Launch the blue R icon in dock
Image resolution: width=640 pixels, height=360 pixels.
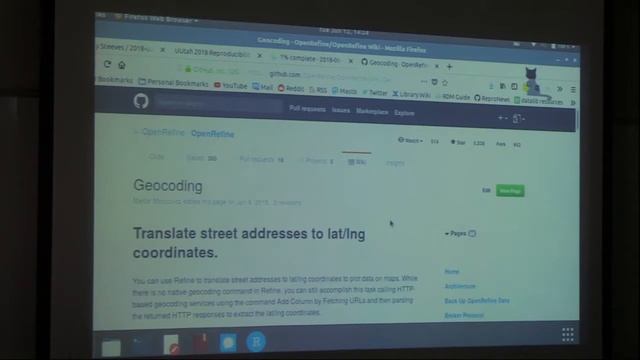click(256, 341)
